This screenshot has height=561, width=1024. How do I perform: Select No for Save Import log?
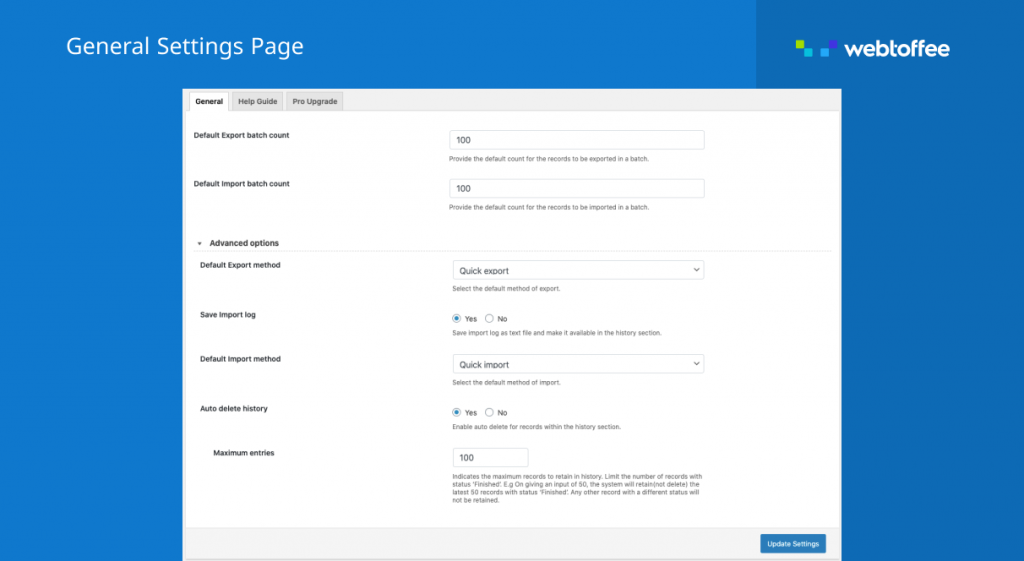[x=489, y=318]
